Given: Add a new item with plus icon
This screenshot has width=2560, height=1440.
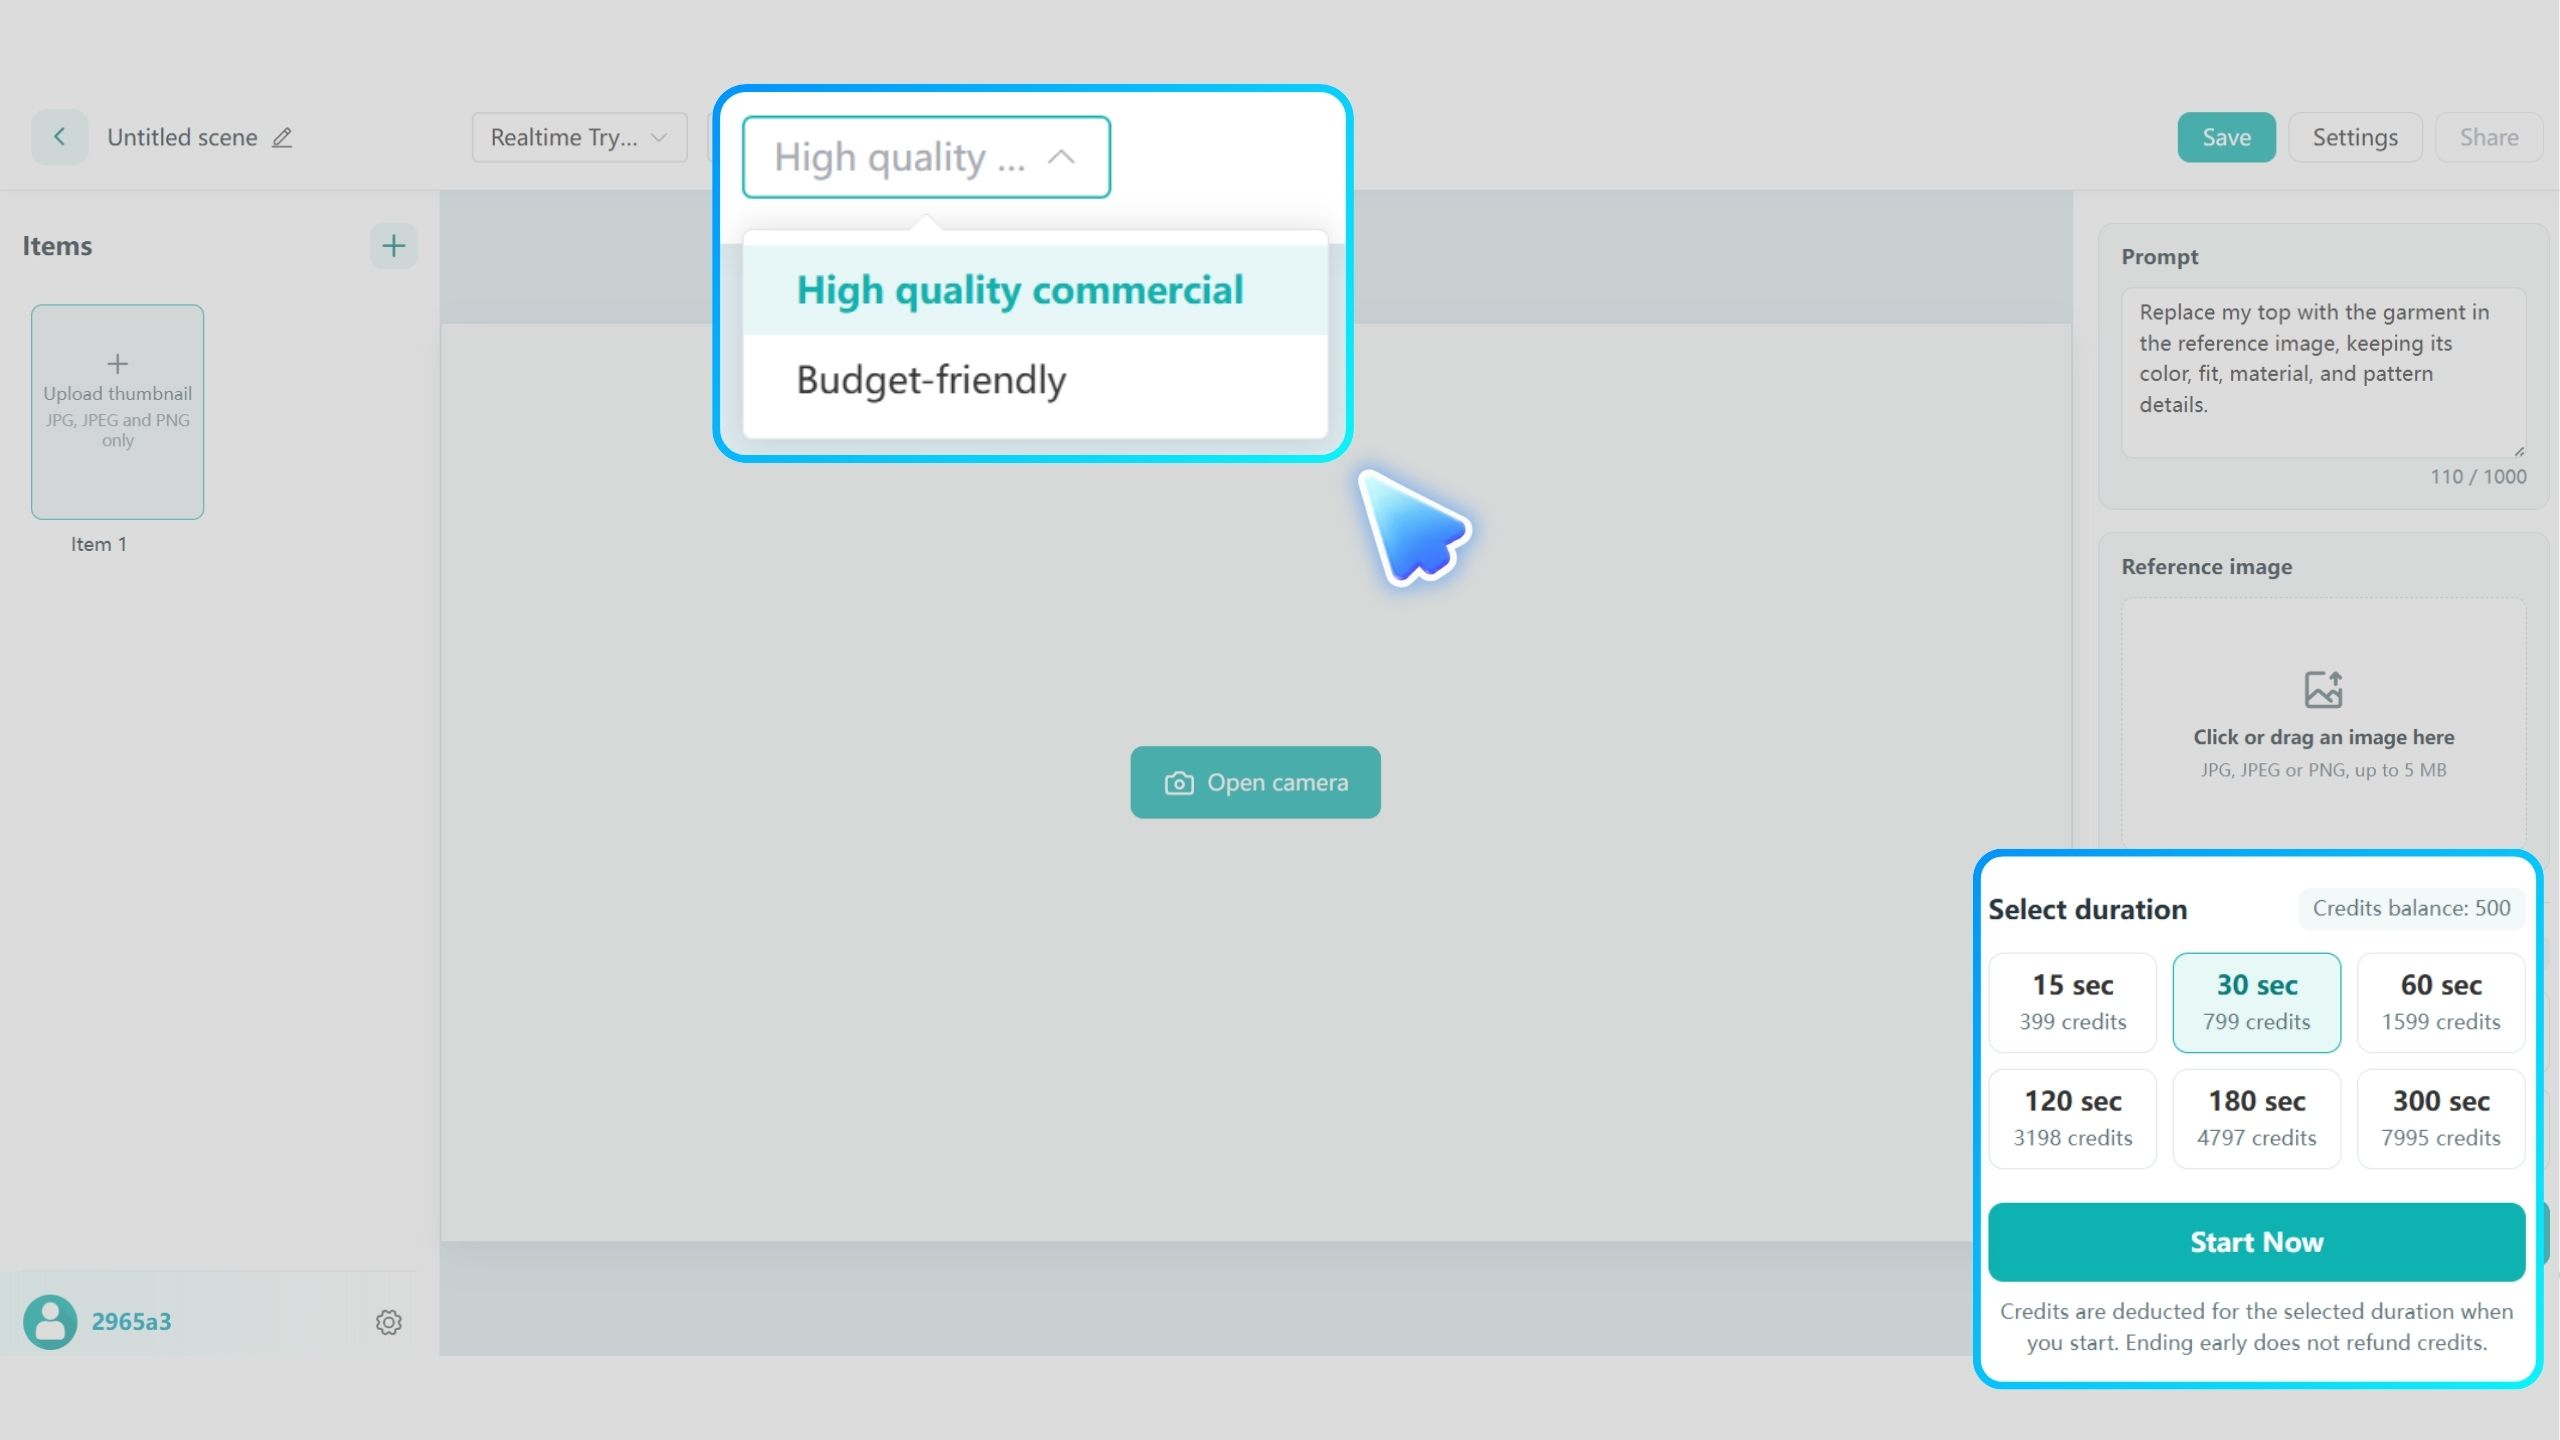Looking at the screenshot, I should [x=393, y=246].
